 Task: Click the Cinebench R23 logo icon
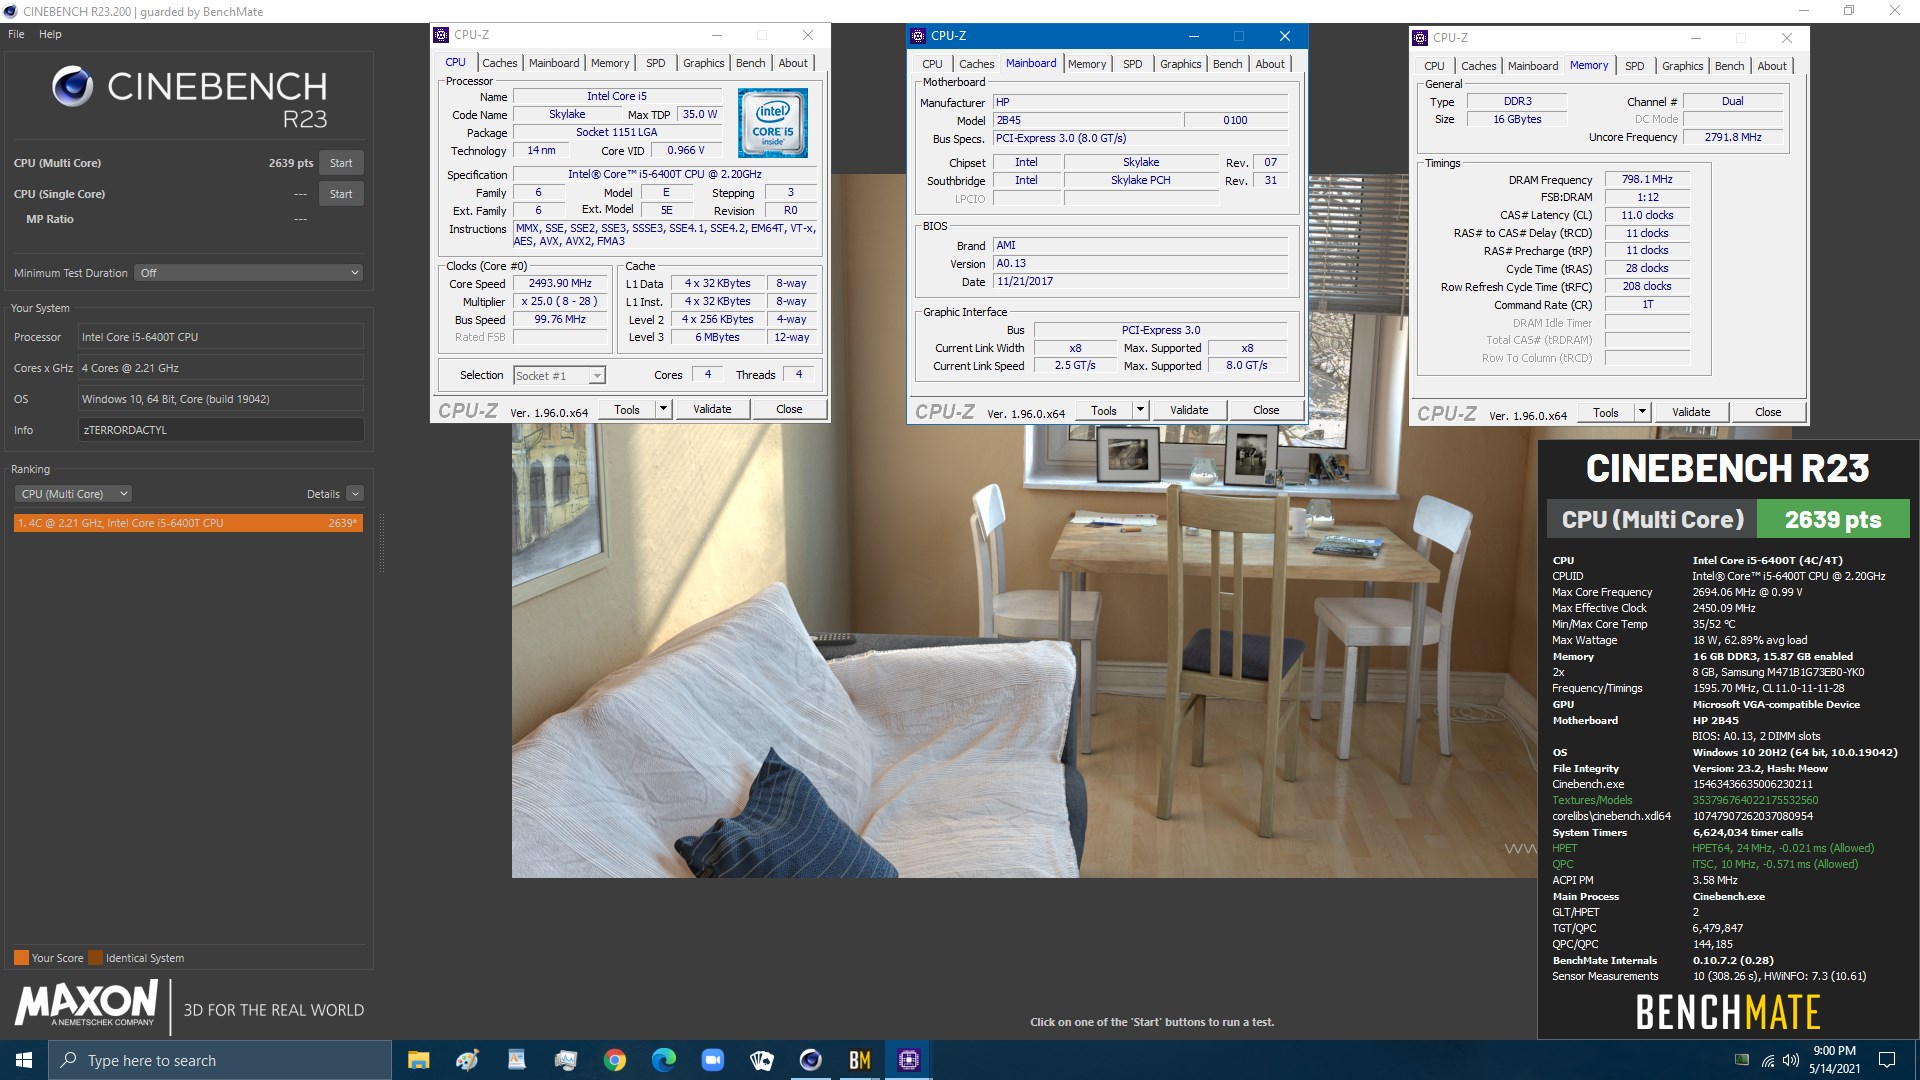[x=72, y=87]
